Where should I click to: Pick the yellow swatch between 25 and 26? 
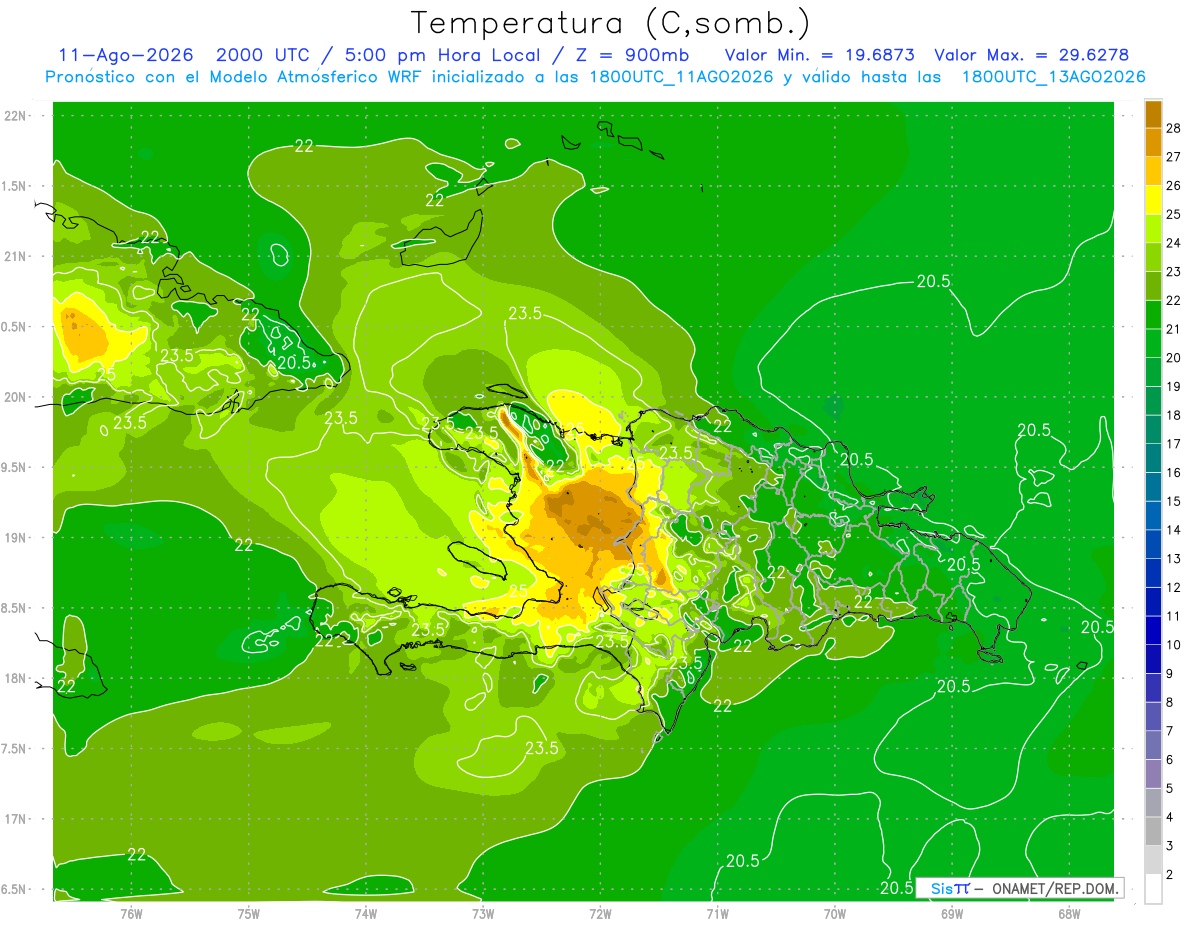pyautogui.click(x=1153, y=199)
